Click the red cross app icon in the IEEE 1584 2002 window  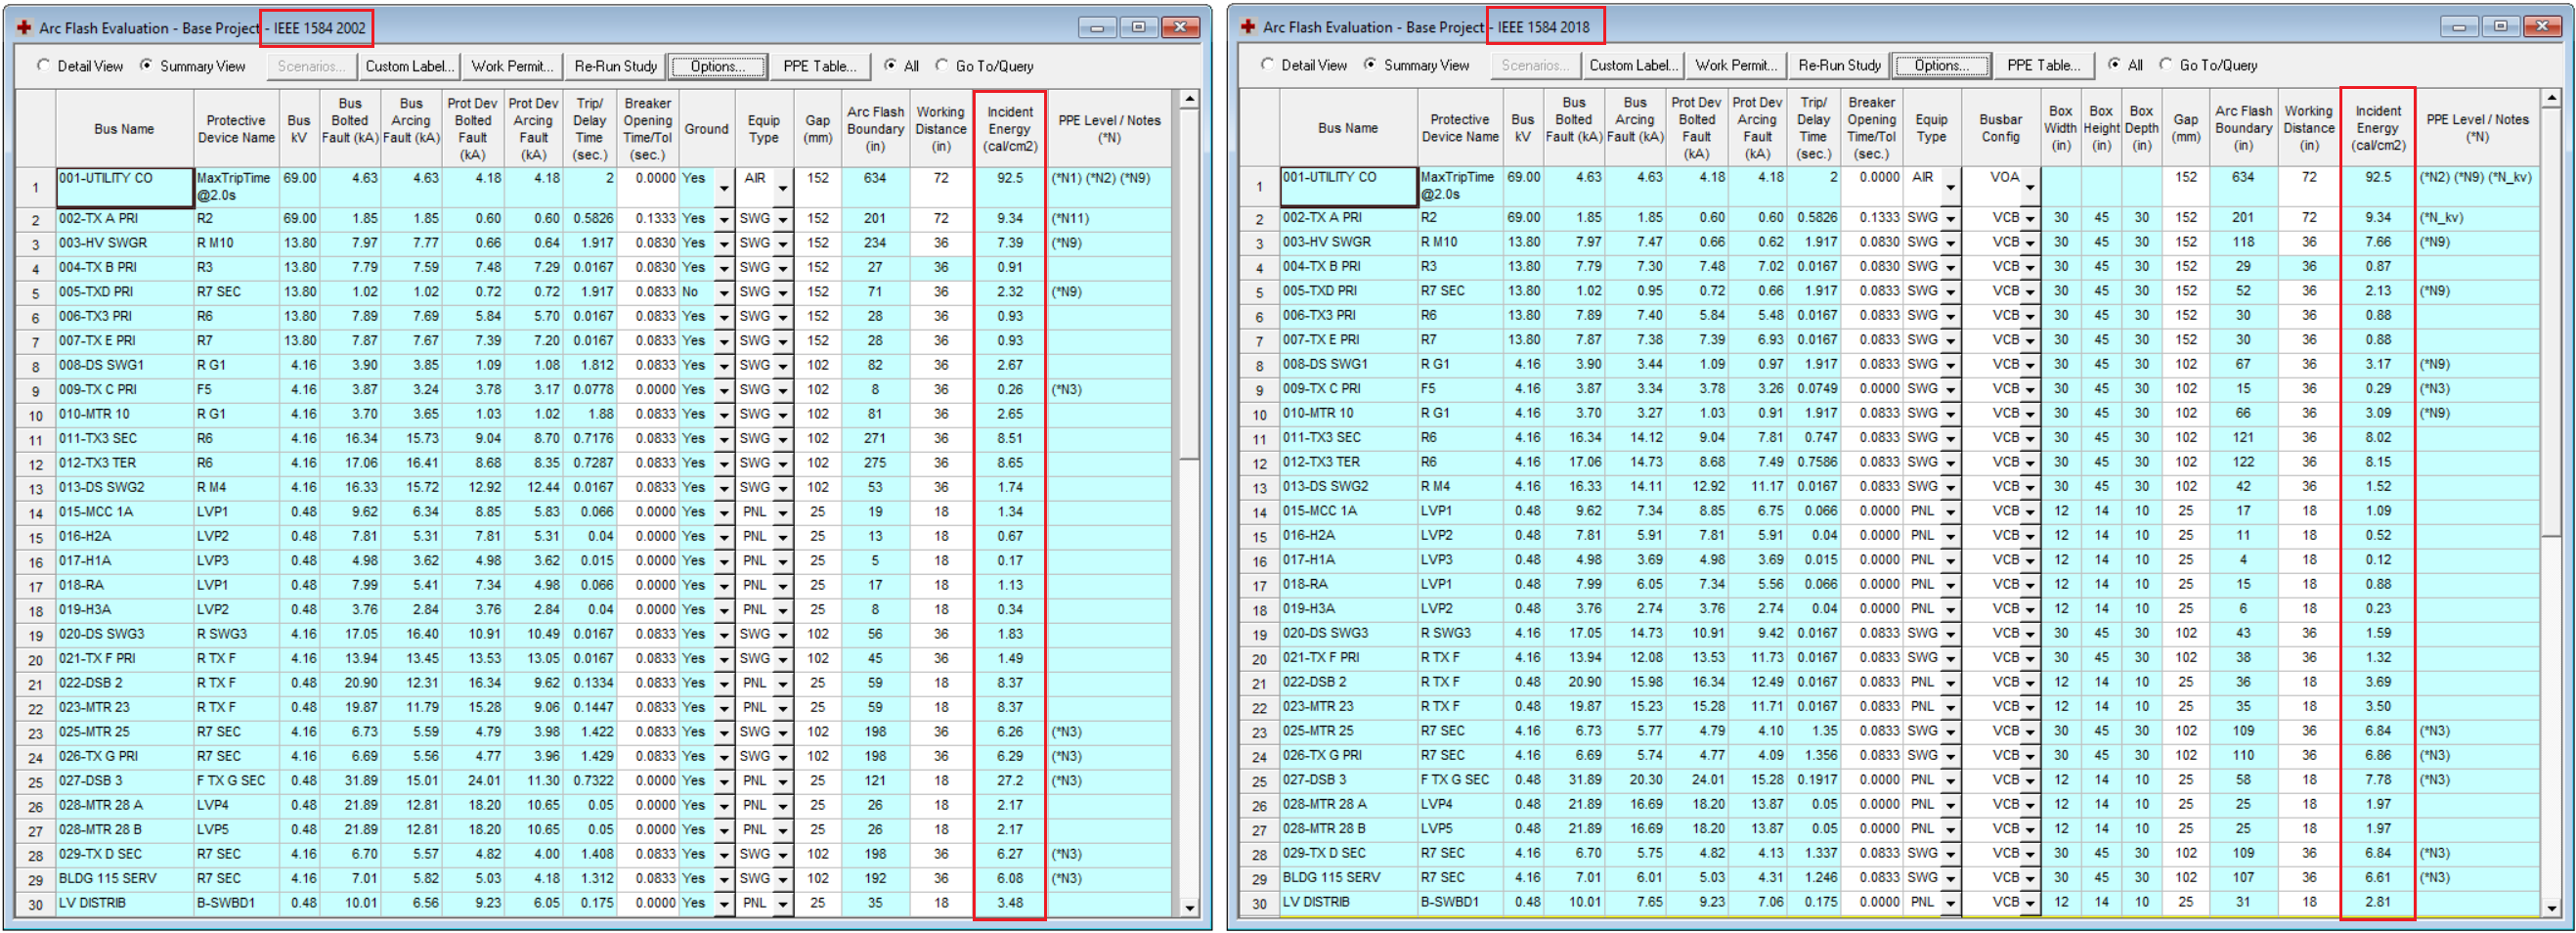point(24,28)
